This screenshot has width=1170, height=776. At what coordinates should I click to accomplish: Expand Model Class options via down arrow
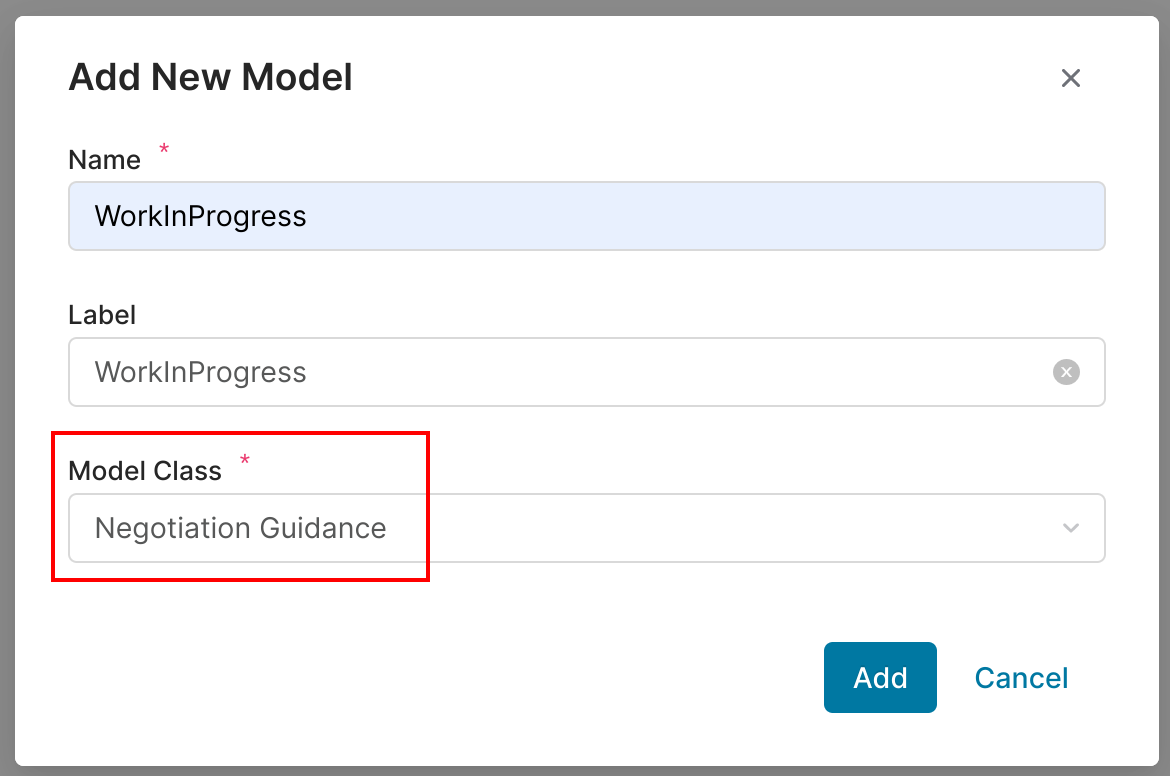point(1071,528)
